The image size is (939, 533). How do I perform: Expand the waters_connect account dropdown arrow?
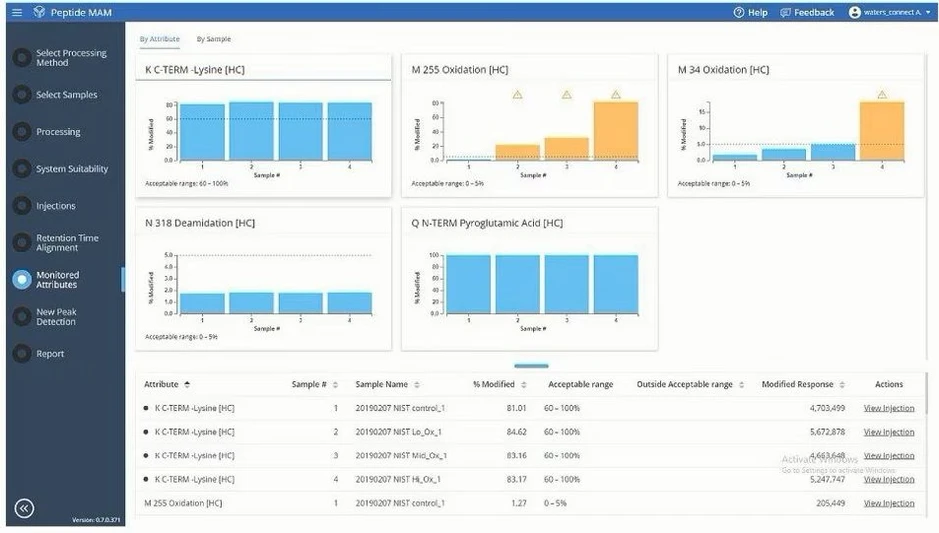point(928,12)
